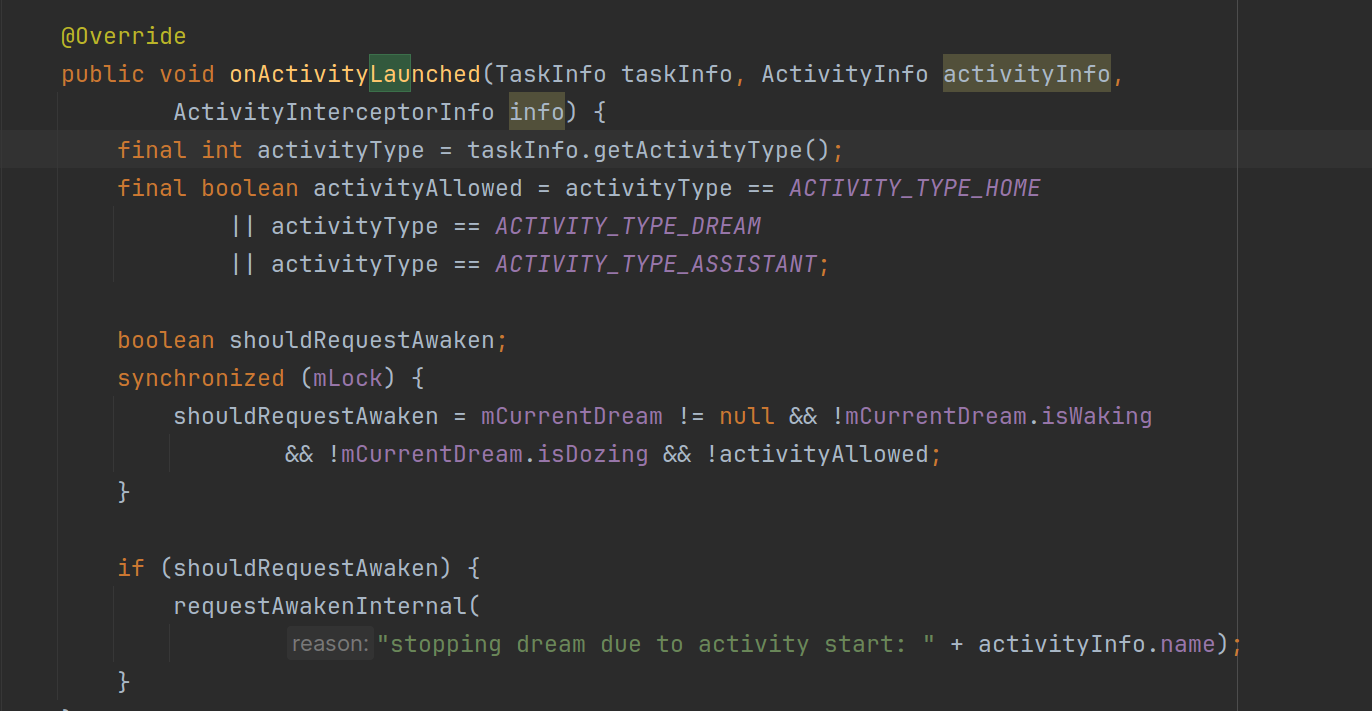Click the ACTIVITY_TYPE_HOME constant
Image resolution: width=1372 pixels, height=711 pixels.
click(x=915, y=188)
